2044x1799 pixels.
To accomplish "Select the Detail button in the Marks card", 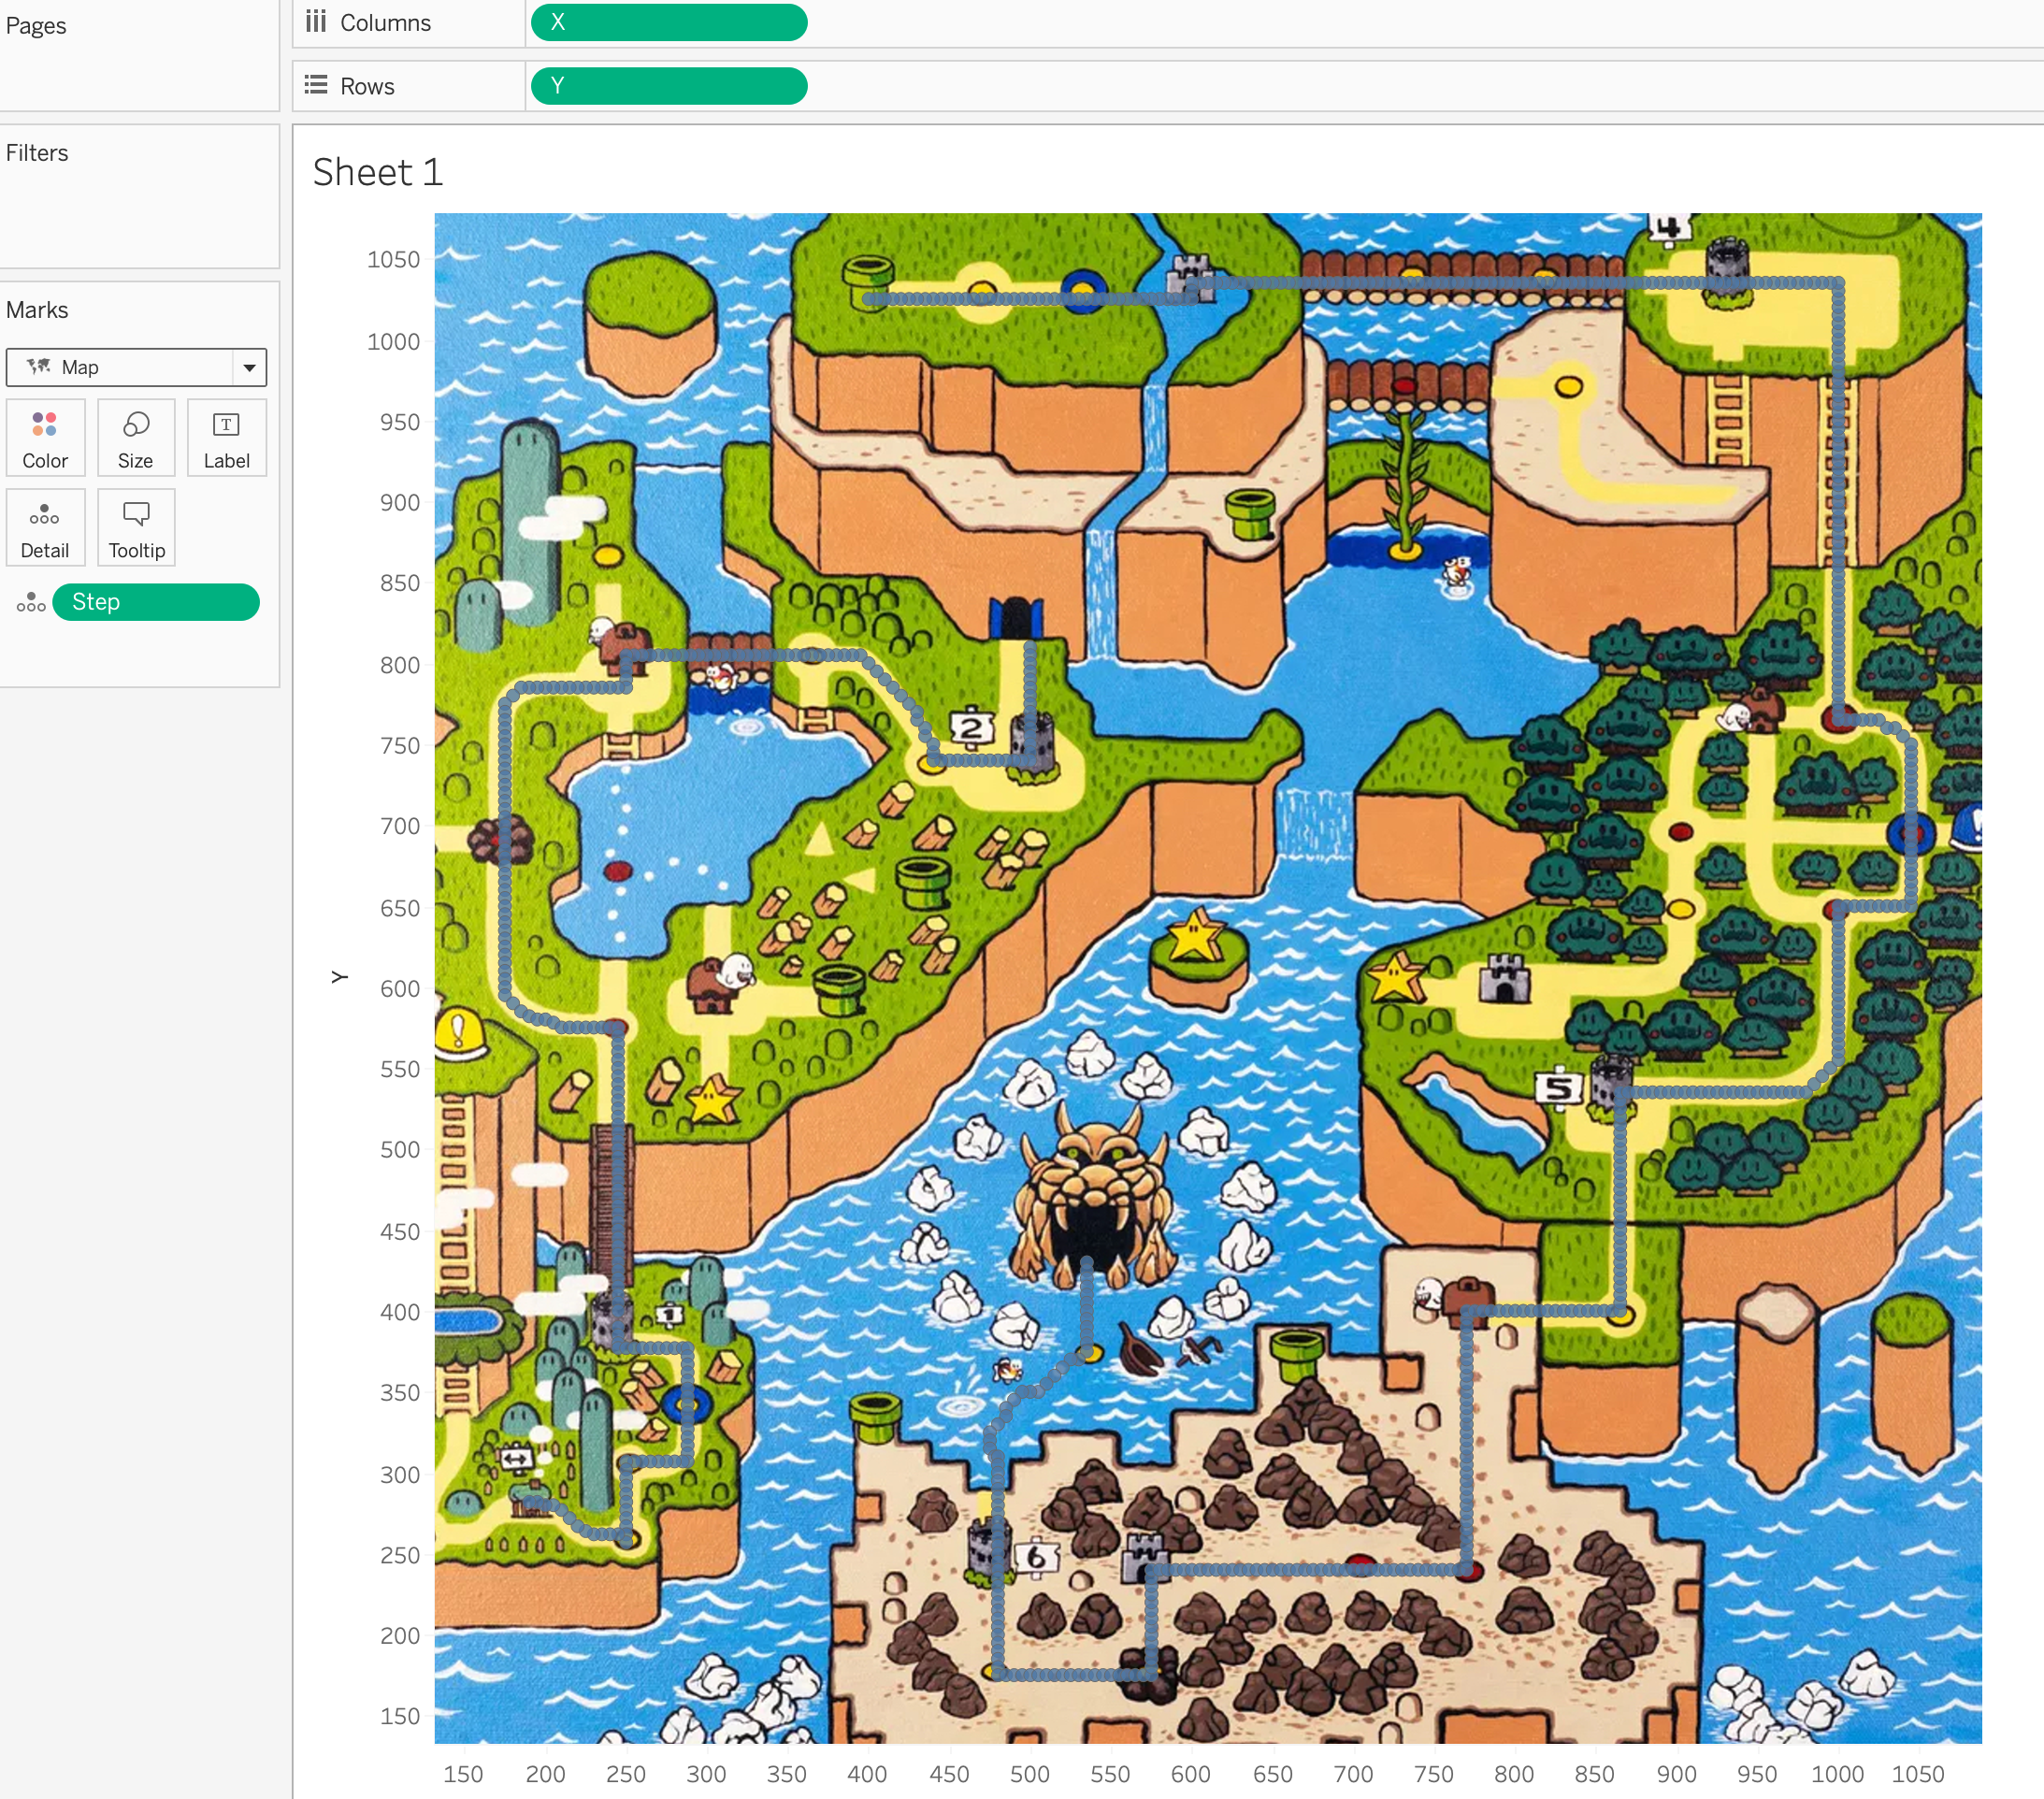I will 44,527.
